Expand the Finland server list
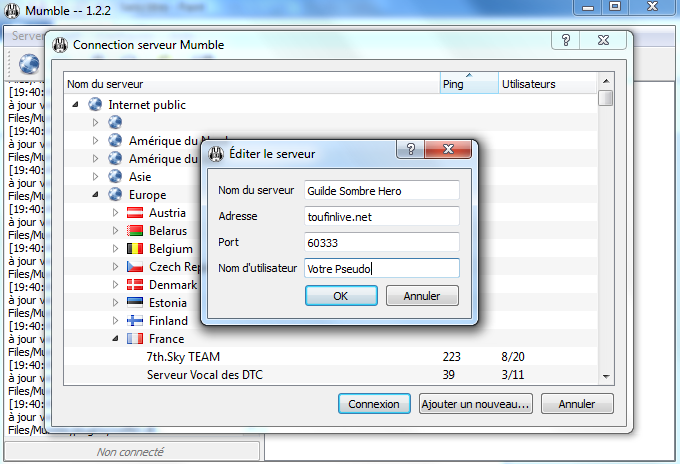This screenshot has height=464, width=680. coord(115,320)
